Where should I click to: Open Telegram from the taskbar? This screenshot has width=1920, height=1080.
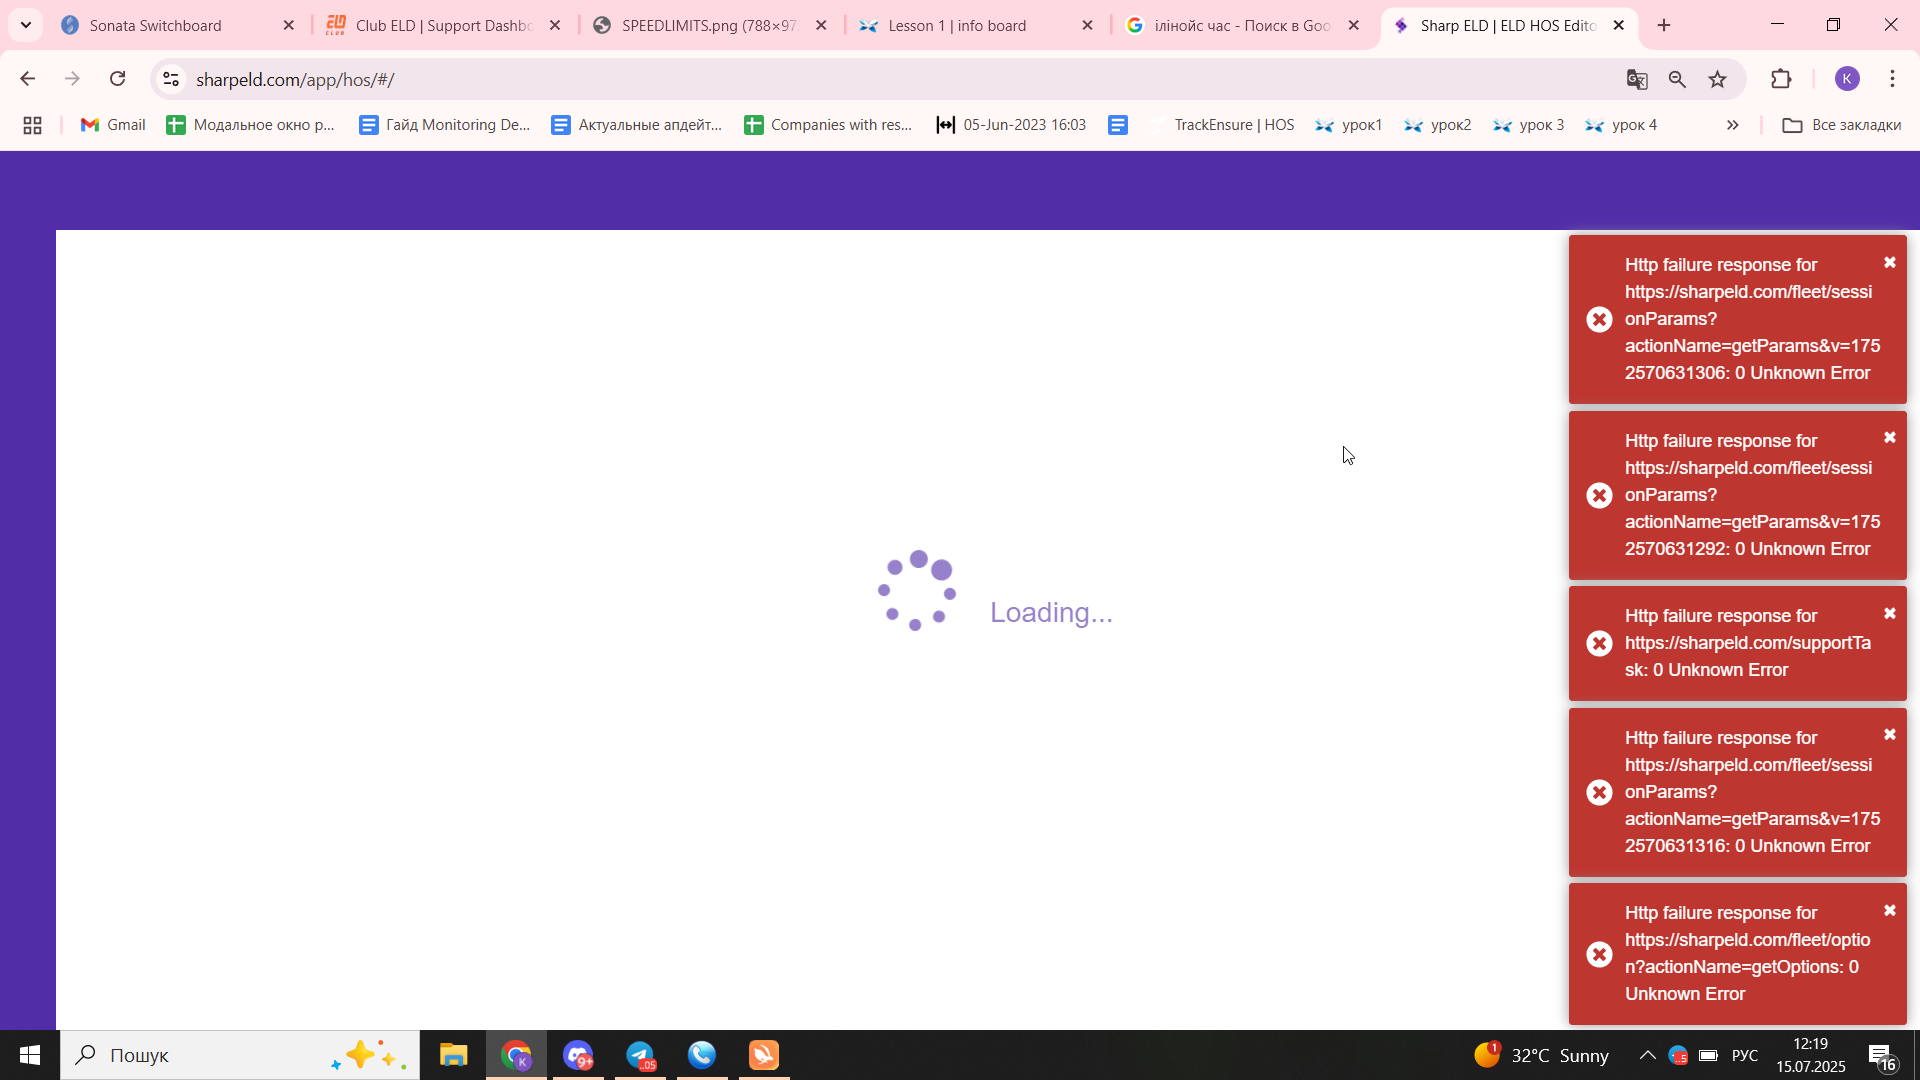[640, 1055]
